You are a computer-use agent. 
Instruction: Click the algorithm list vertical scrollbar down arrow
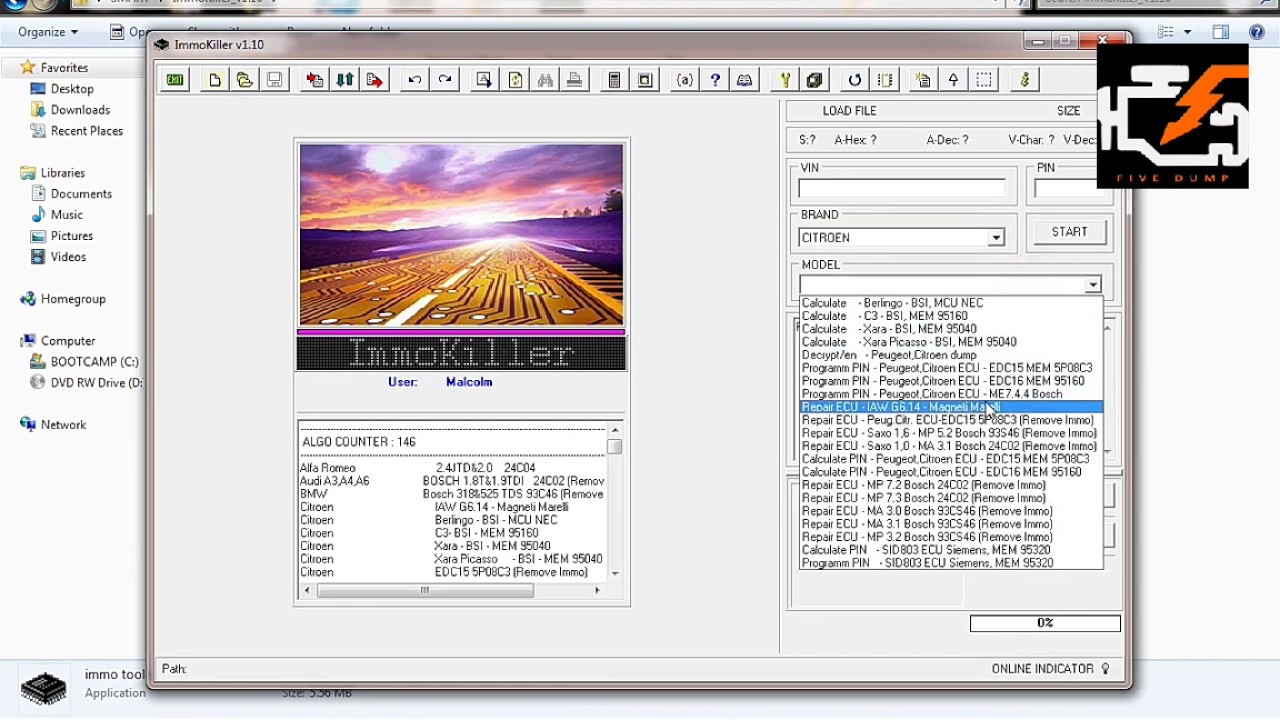click(x=615, y=574)
